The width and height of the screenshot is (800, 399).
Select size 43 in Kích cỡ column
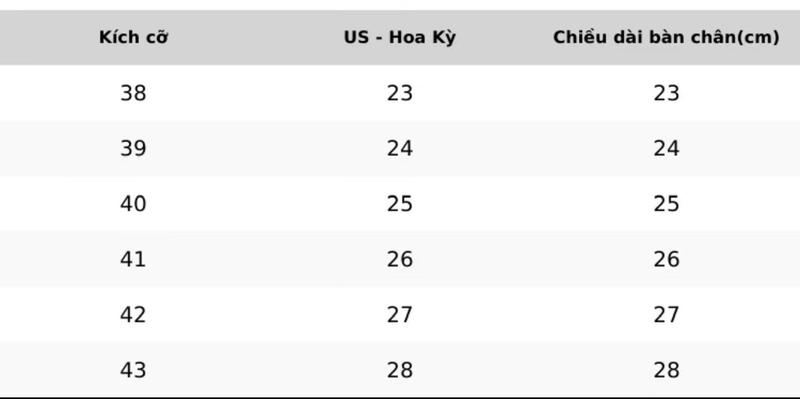(x=133, y=370)
